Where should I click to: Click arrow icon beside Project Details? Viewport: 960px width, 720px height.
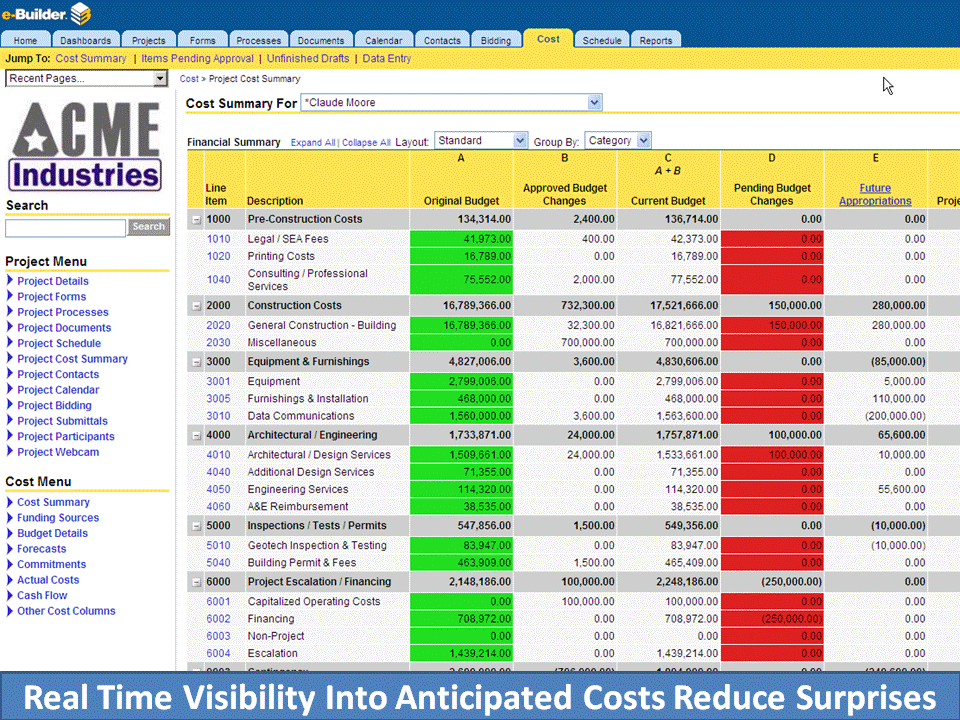[x=10, y=281]
